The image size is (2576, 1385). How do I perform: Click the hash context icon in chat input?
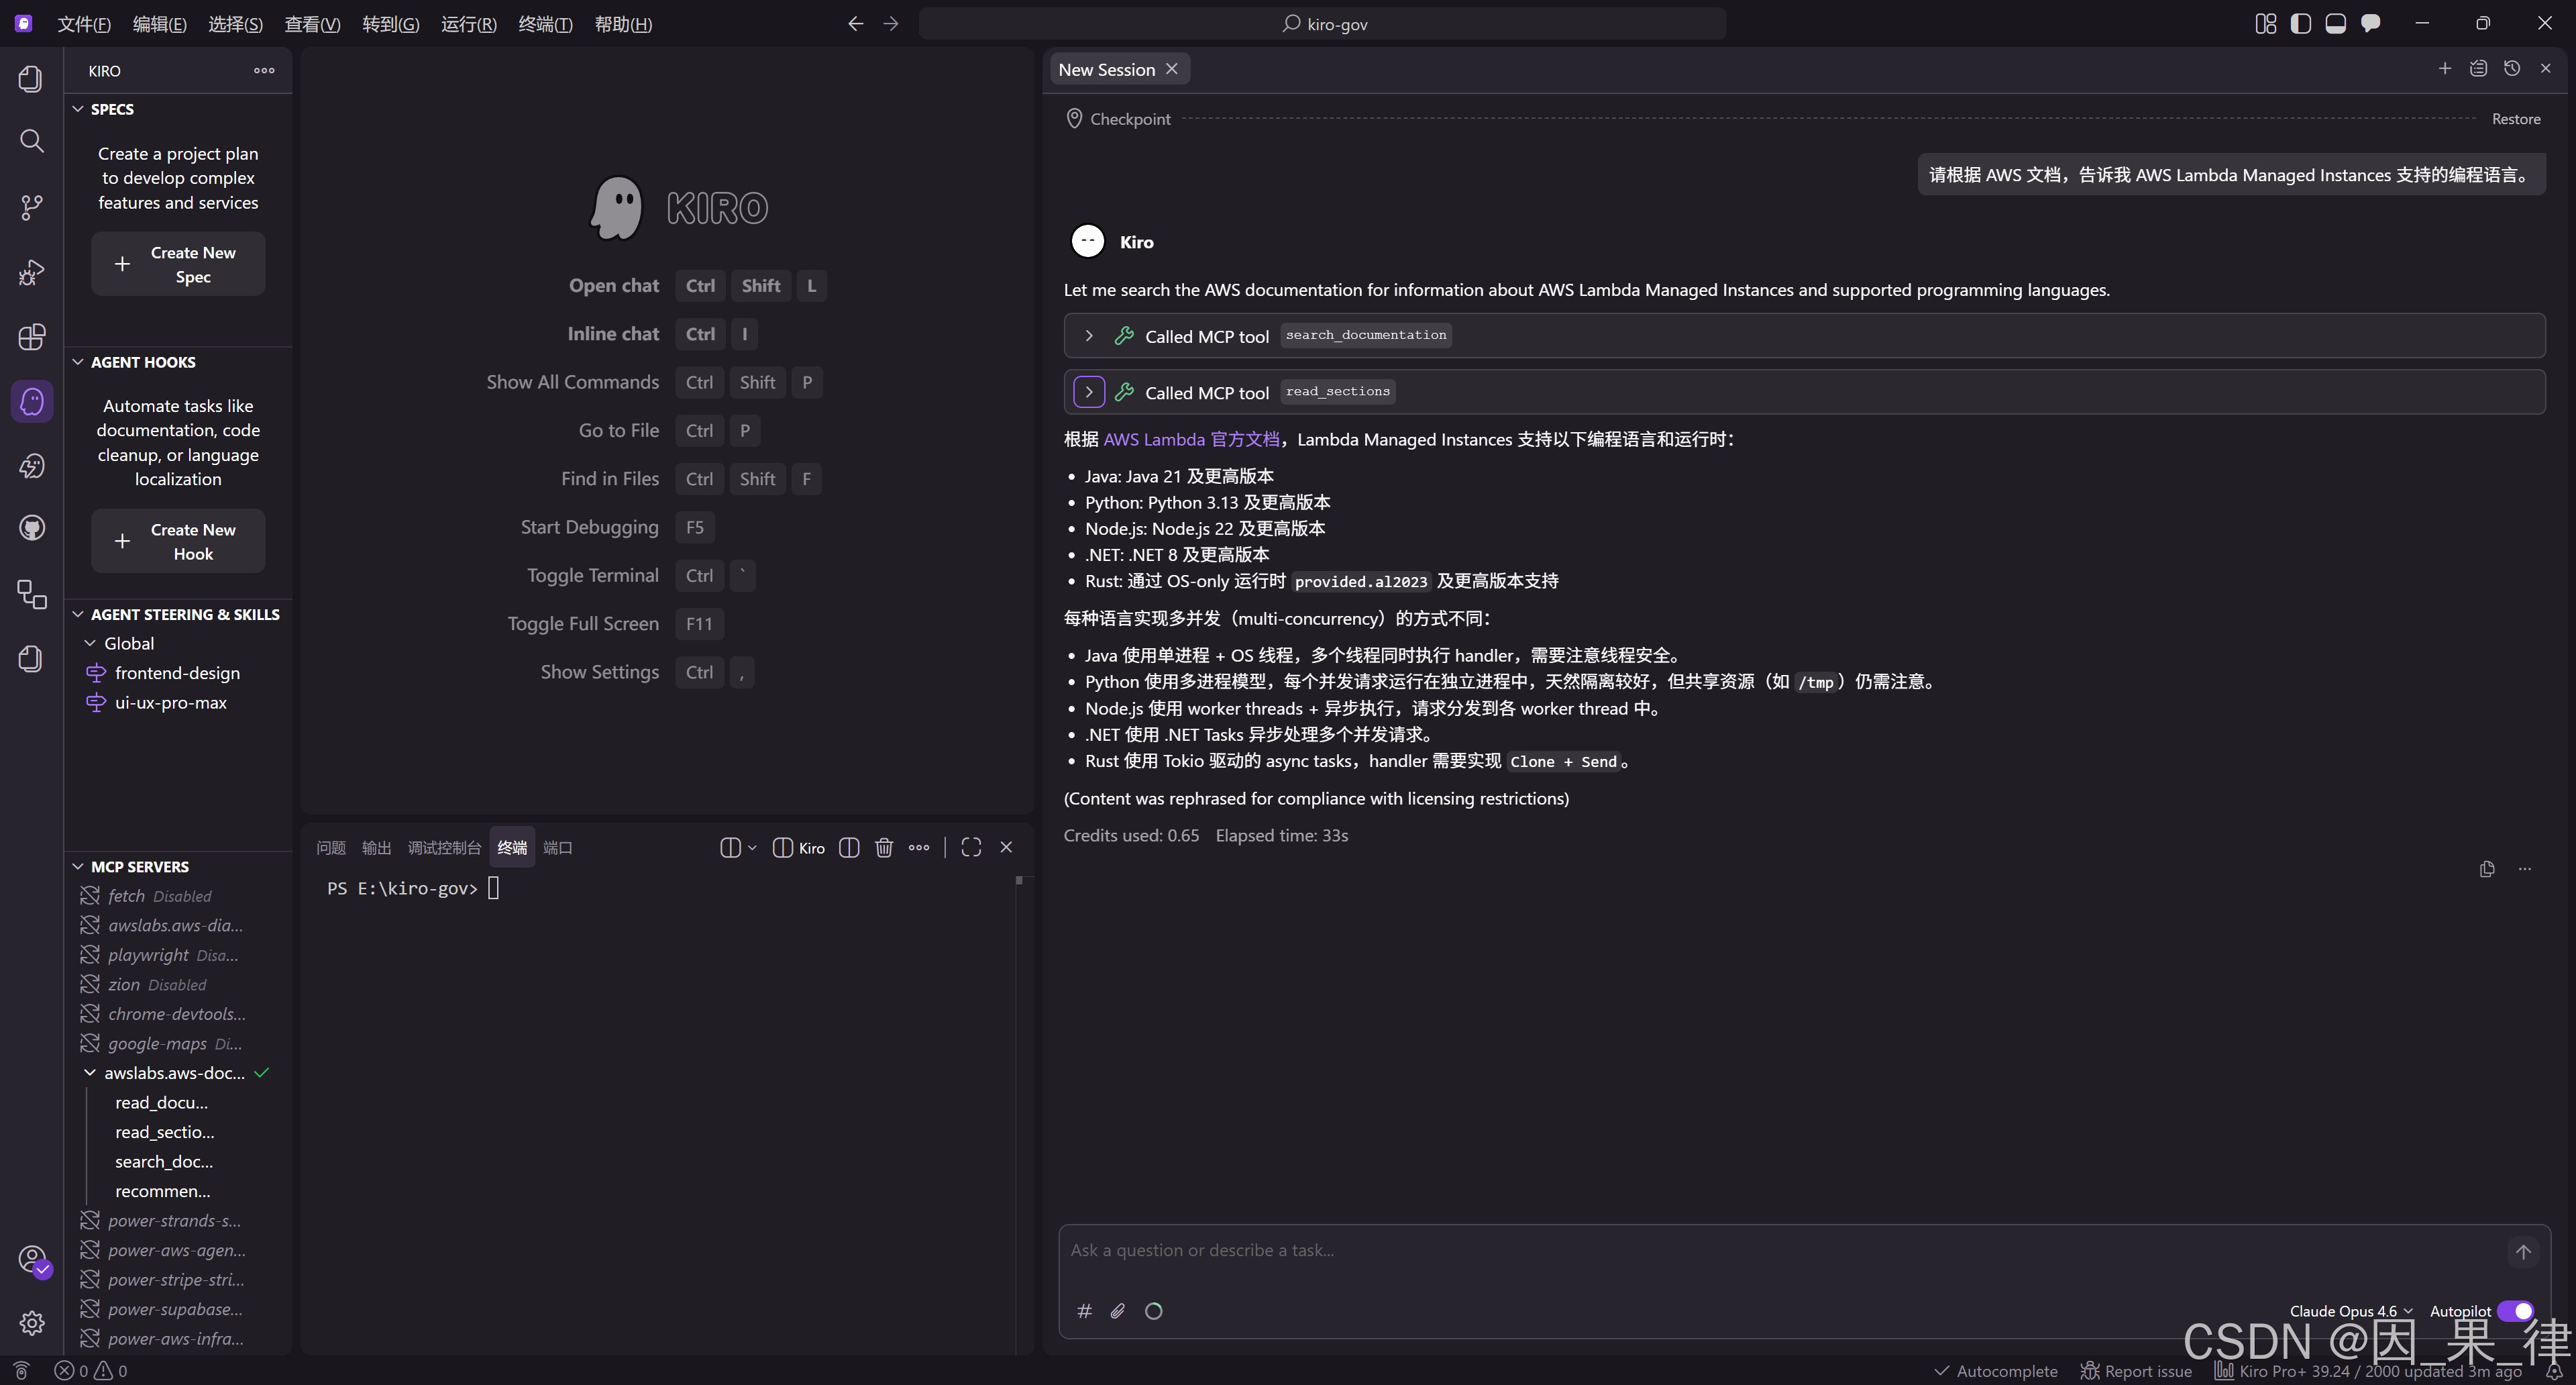tap(1084, 1310)
